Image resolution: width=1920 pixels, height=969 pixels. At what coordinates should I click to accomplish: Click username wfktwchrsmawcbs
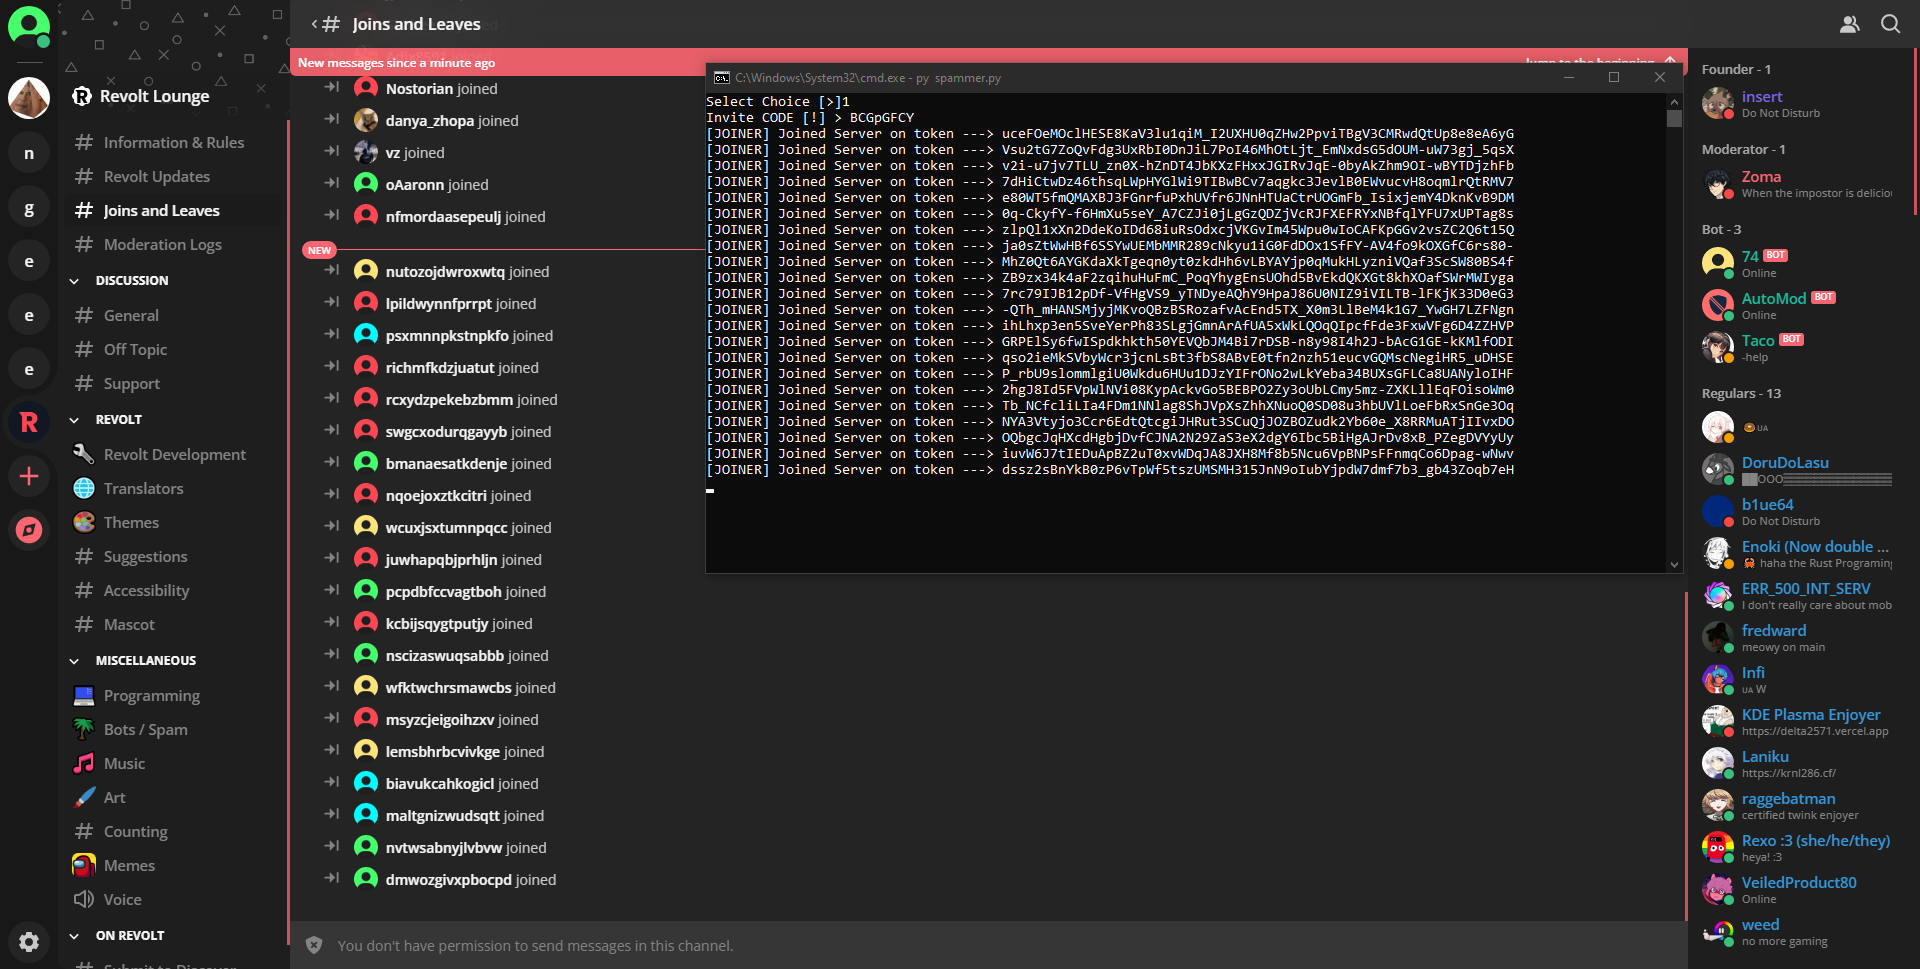(448, 687)
